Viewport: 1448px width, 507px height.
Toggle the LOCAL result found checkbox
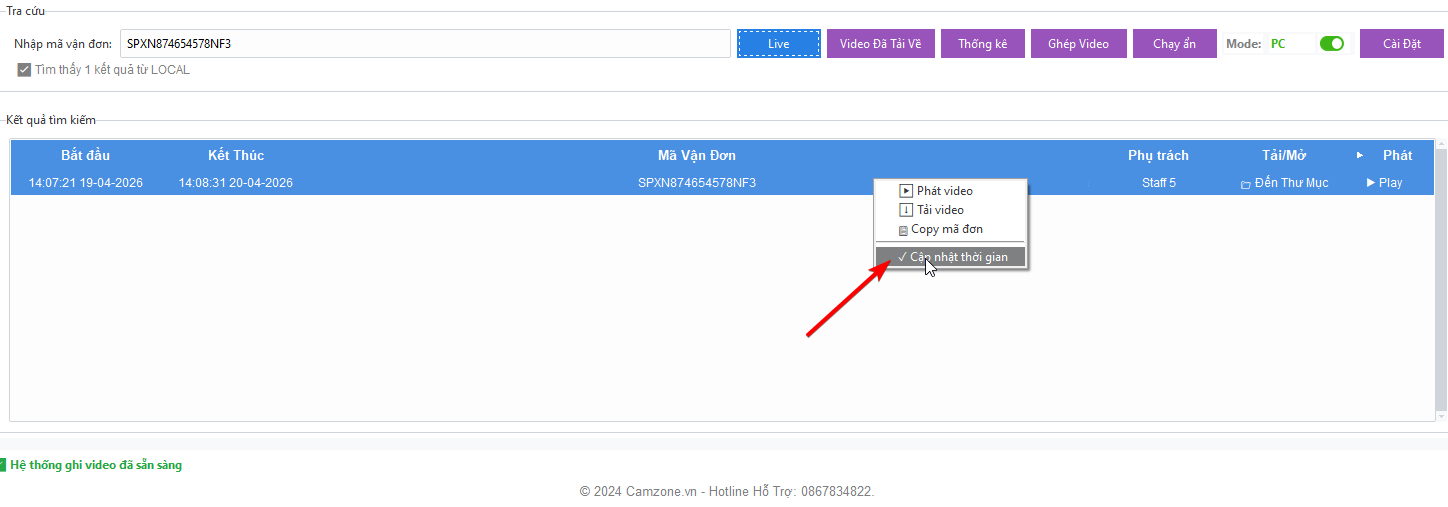pyautogui.click(x=25, y=70)
